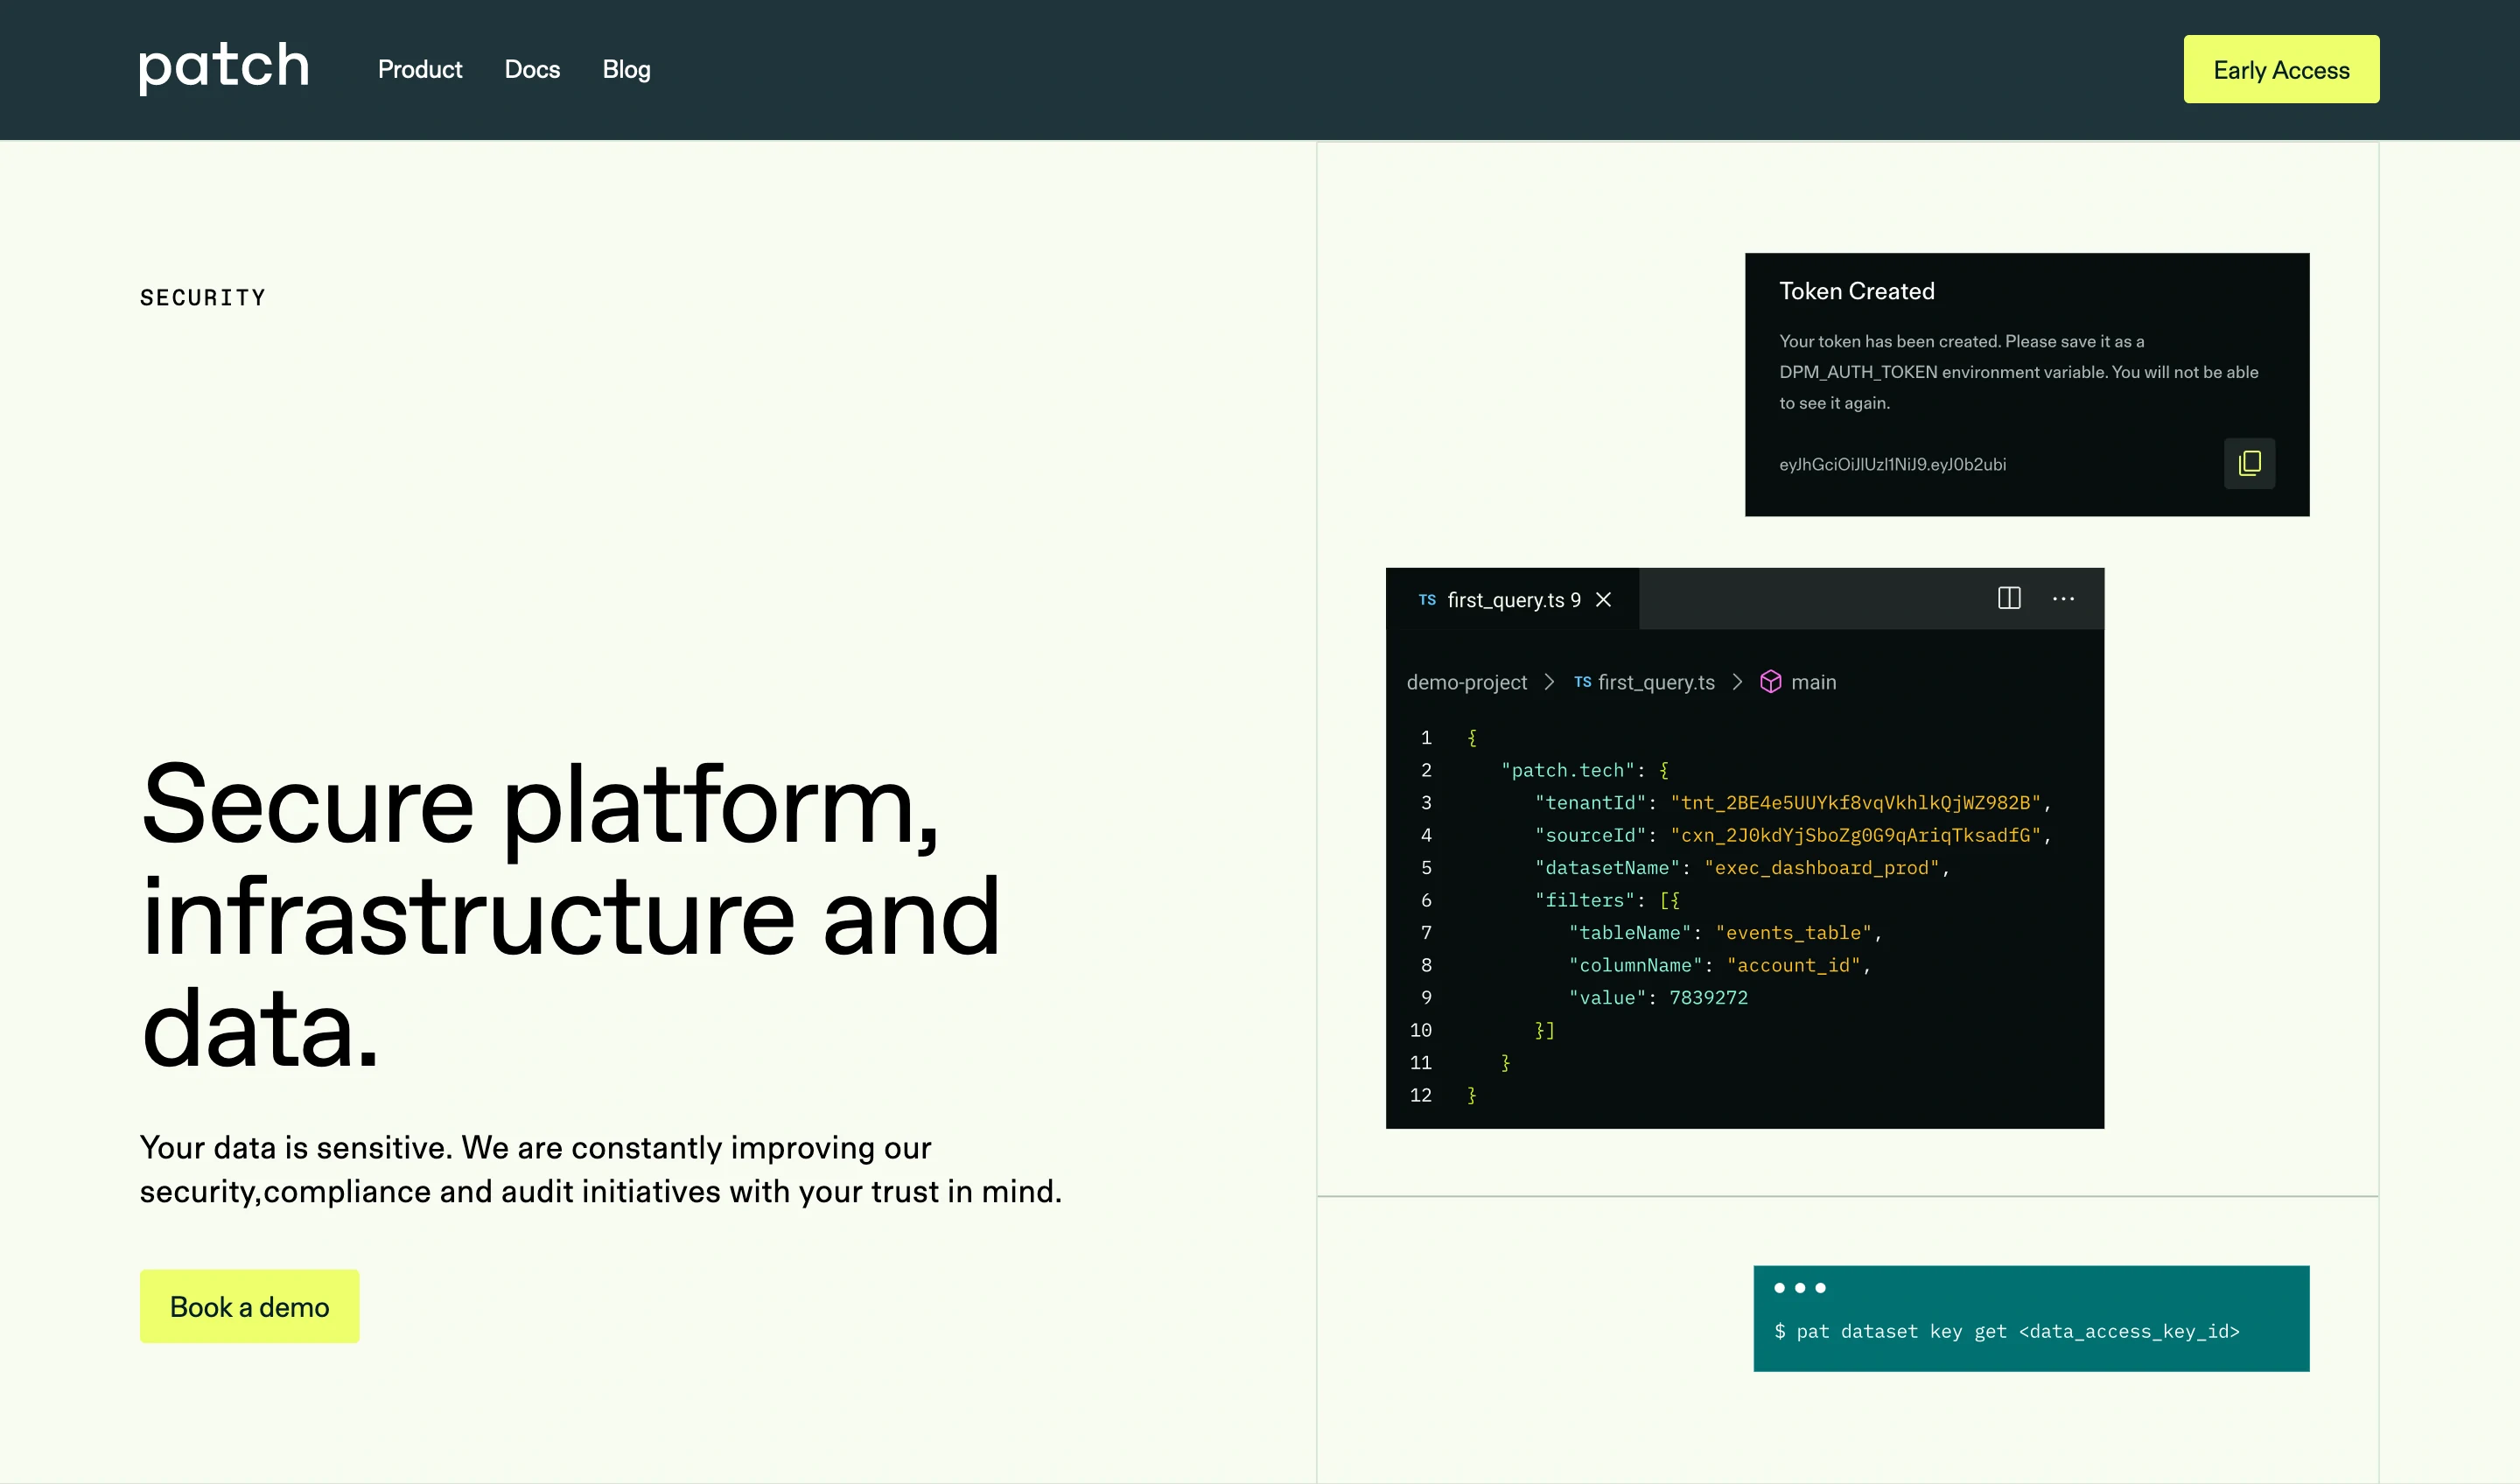The width and height of the screenshot is (2520, 1484).
Task: Click the demo-project breadcrumb item
Action: (1466, 682)
